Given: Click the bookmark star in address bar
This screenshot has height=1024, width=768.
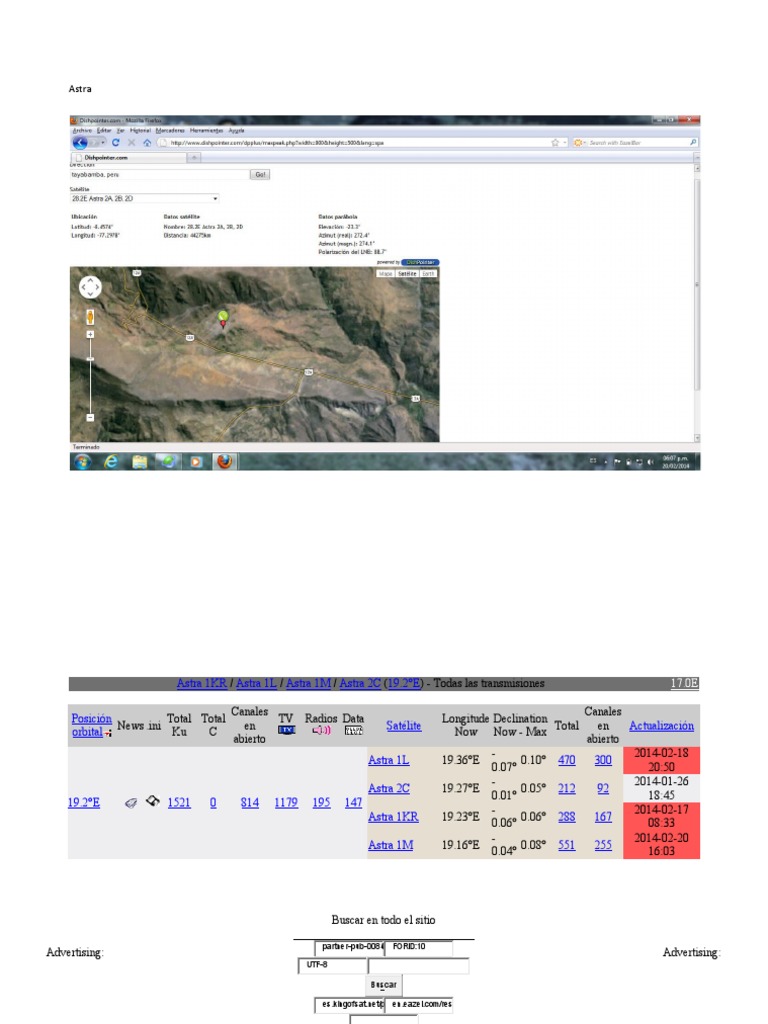Looking at the screenshot, I should (x=555, y=142).
